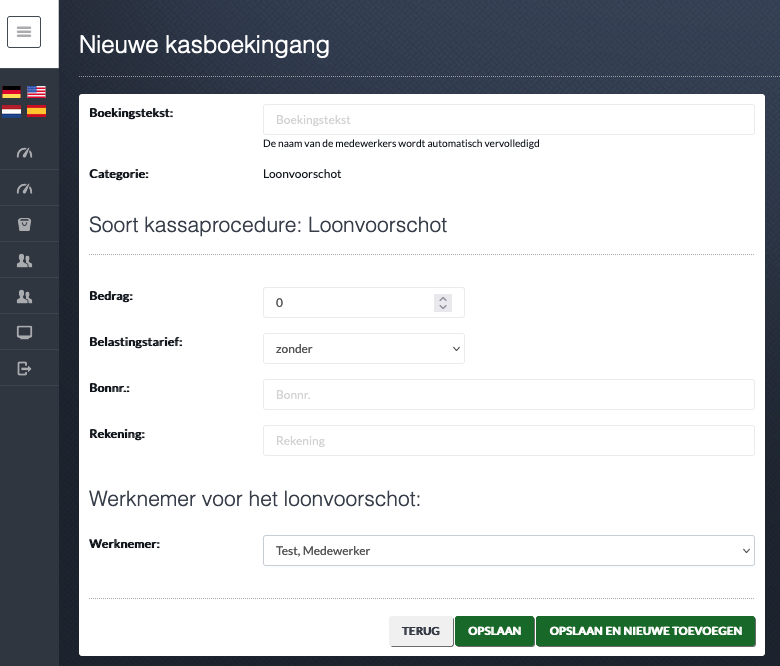Viewport: 780px width, 666px height.
Task: Click the Werknemer voor het loonvoorschot heading
Action: [x=255, y=499]
